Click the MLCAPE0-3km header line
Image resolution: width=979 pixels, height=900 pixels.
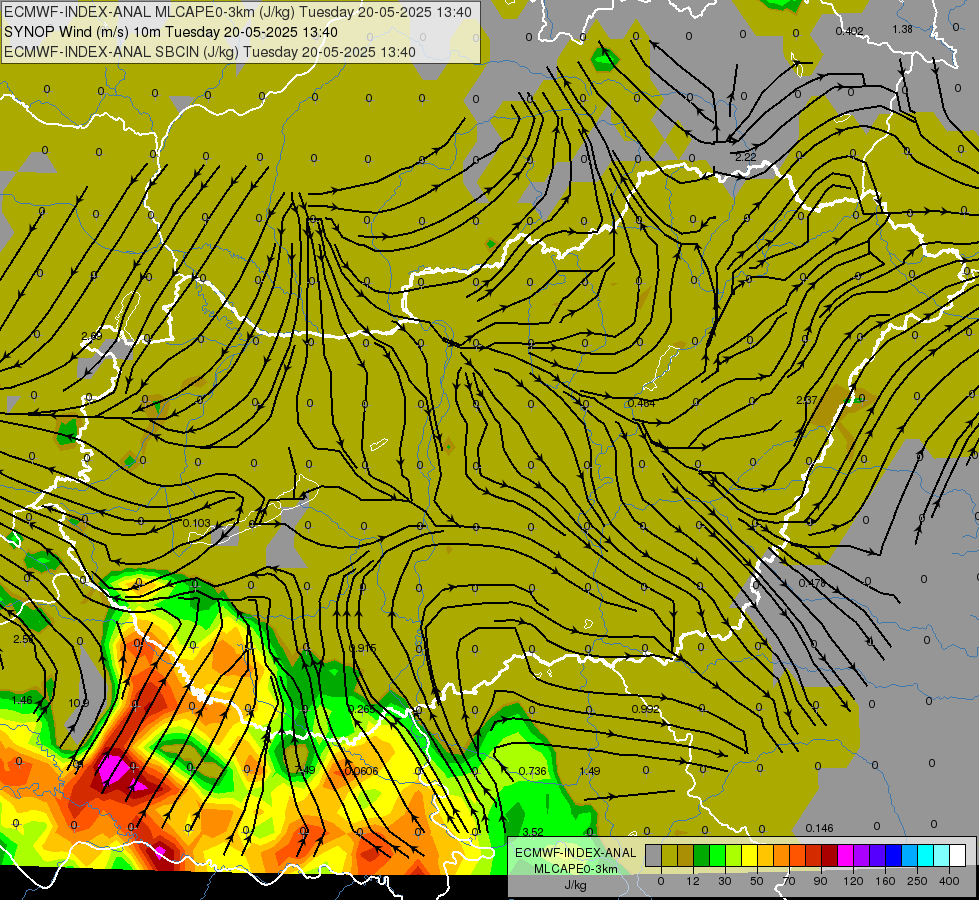coord(238,12)
